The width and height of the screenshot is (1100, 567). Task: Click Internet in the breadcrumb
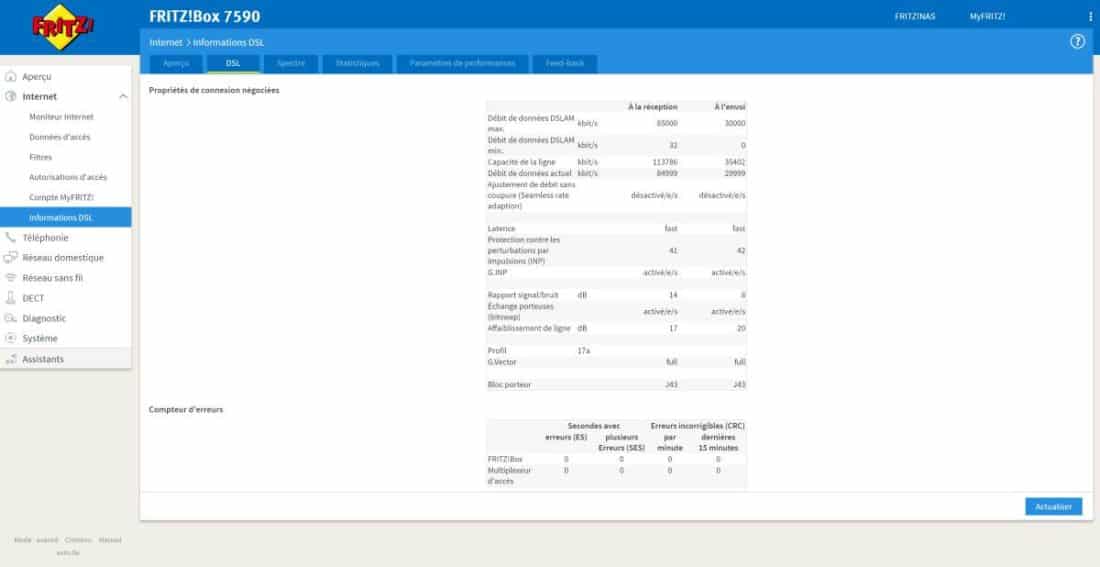(x=166, y=43)
